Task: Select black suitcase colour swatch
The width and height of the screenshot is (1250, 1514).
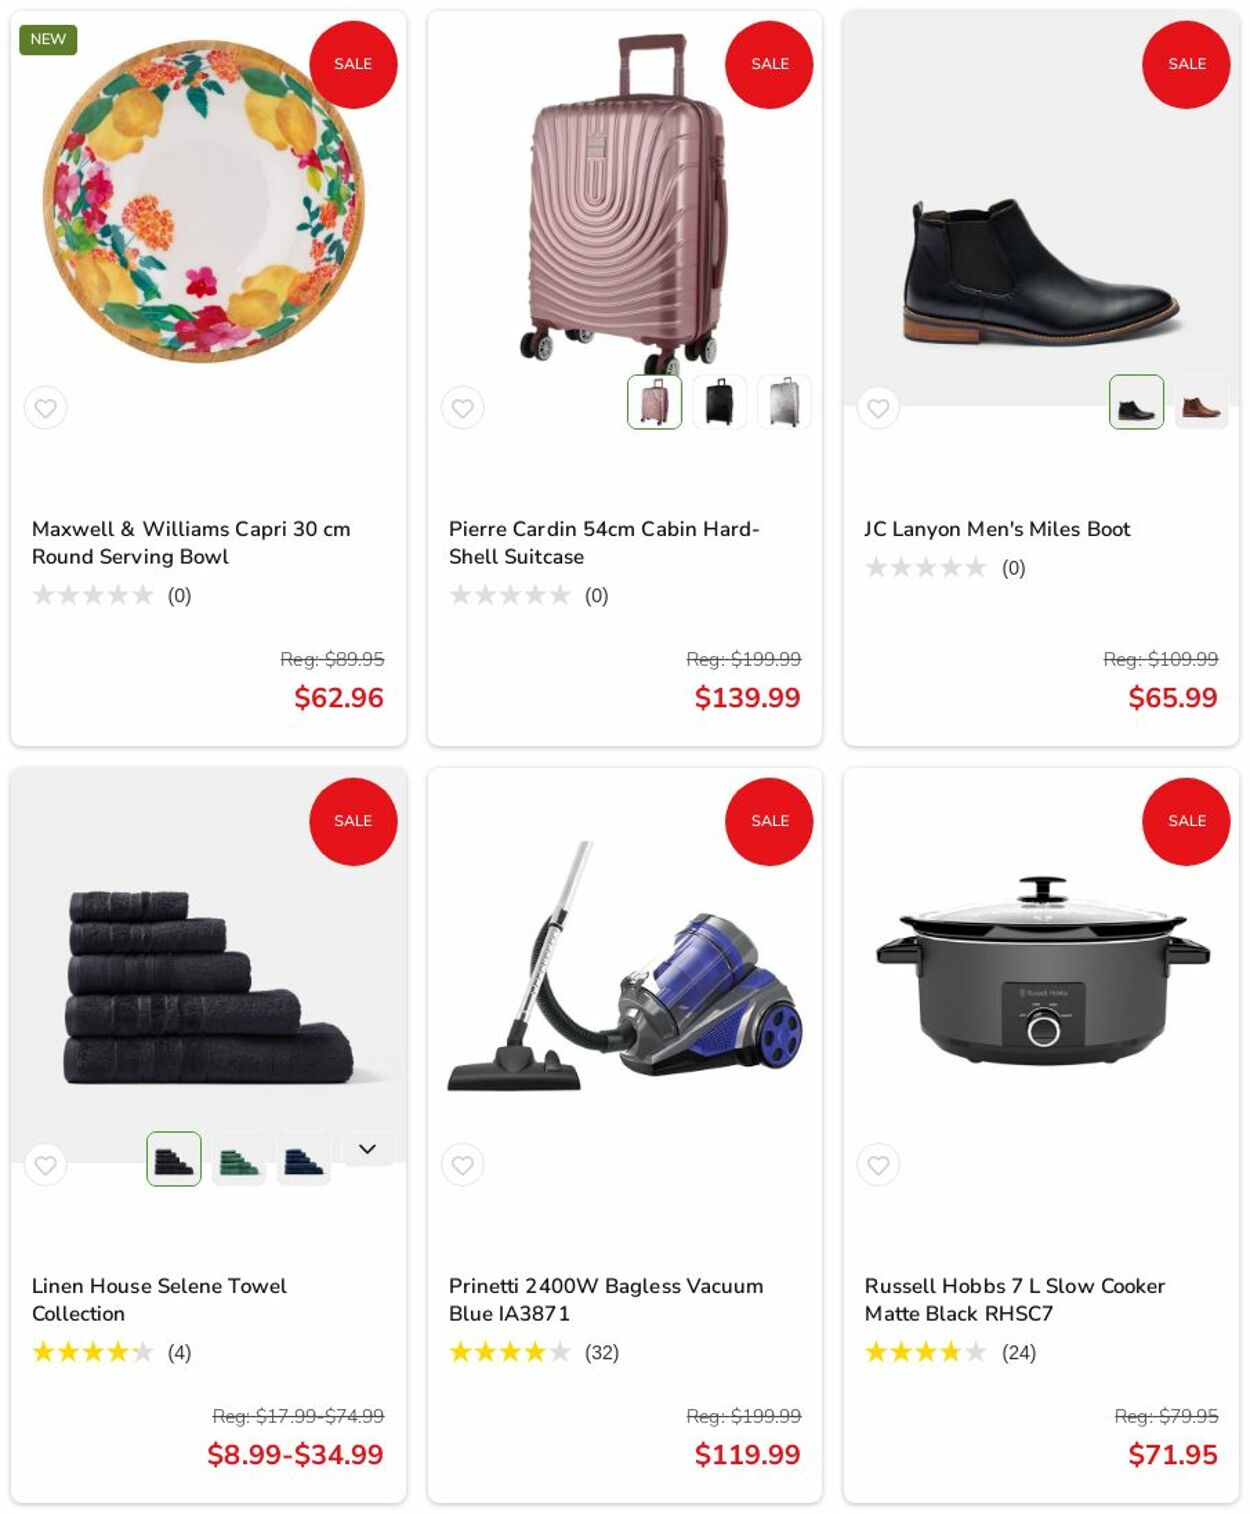Action: click(x=719, y=402)
